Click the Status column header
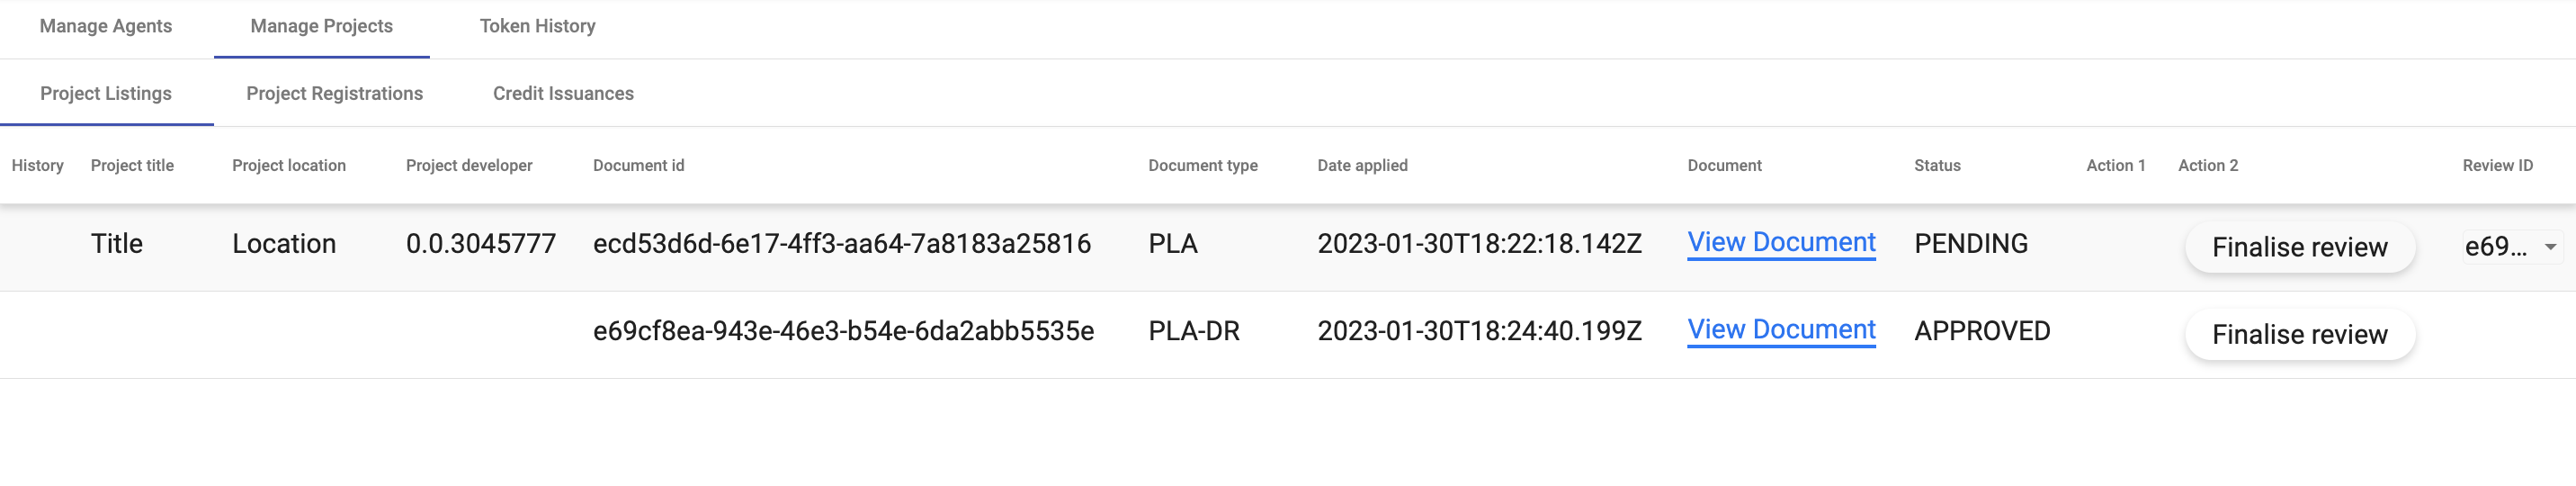 [x=1937, y=165]
